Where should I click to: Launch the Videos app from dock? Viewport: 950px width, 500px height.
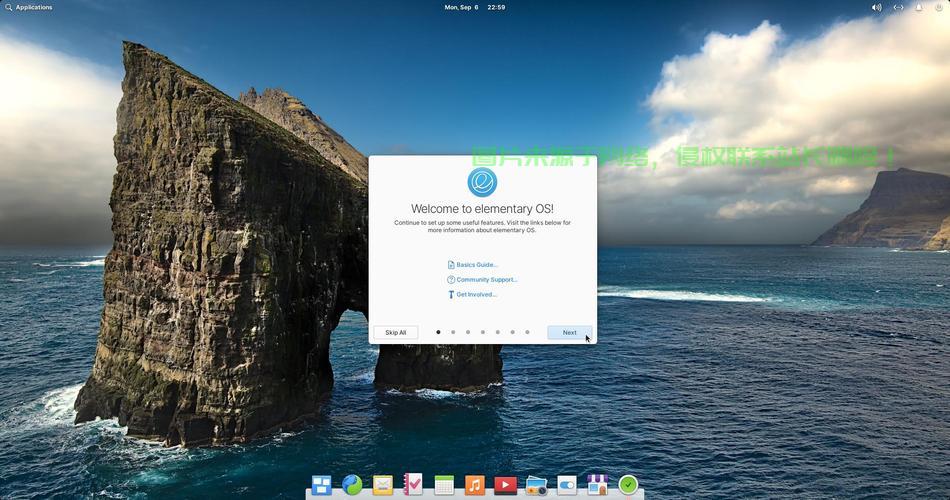pos(505,485)
